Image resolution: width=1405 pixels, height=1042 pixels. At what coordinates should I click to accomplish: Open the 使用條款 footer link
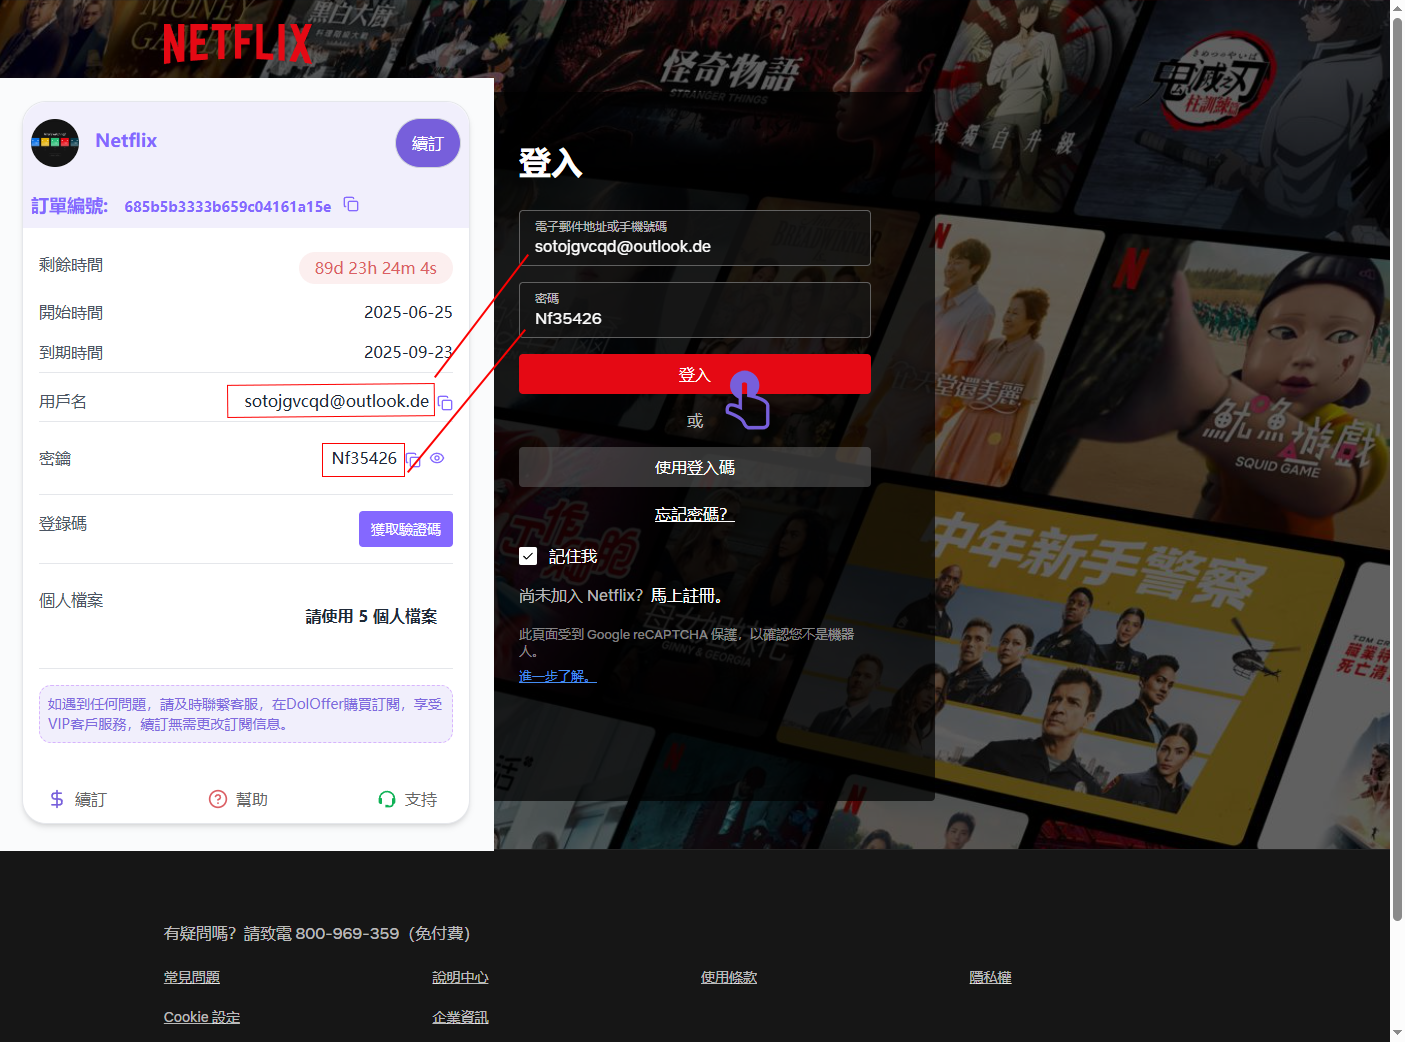click(x=729, y=977)
